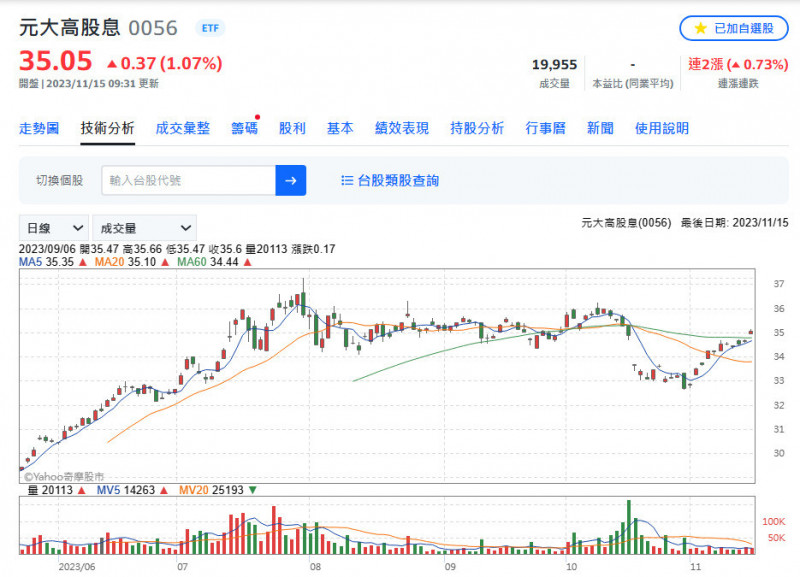The image size is (800, 577).
Task: Click the 19,955 volume figure
Action: point(554,64)
